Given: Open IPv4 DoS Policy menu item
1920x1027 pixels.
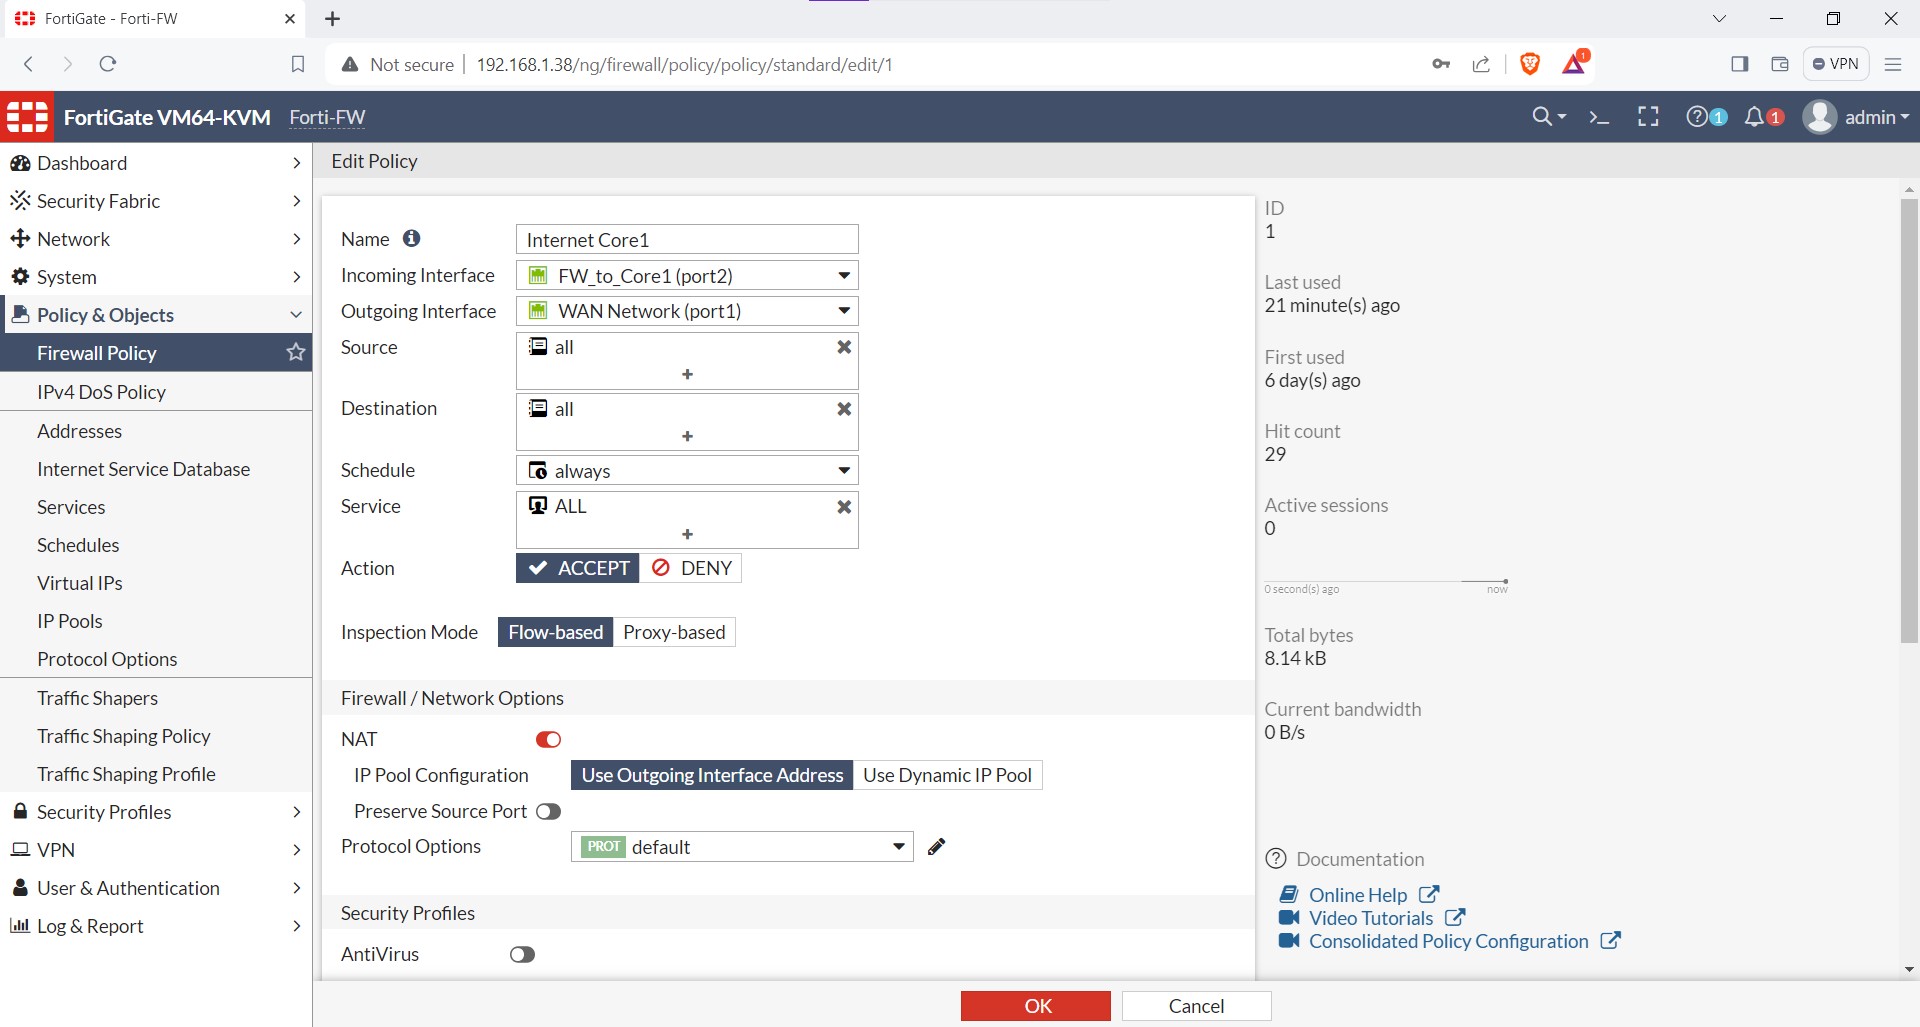Looking at the screenshot, I should [101, 392].
